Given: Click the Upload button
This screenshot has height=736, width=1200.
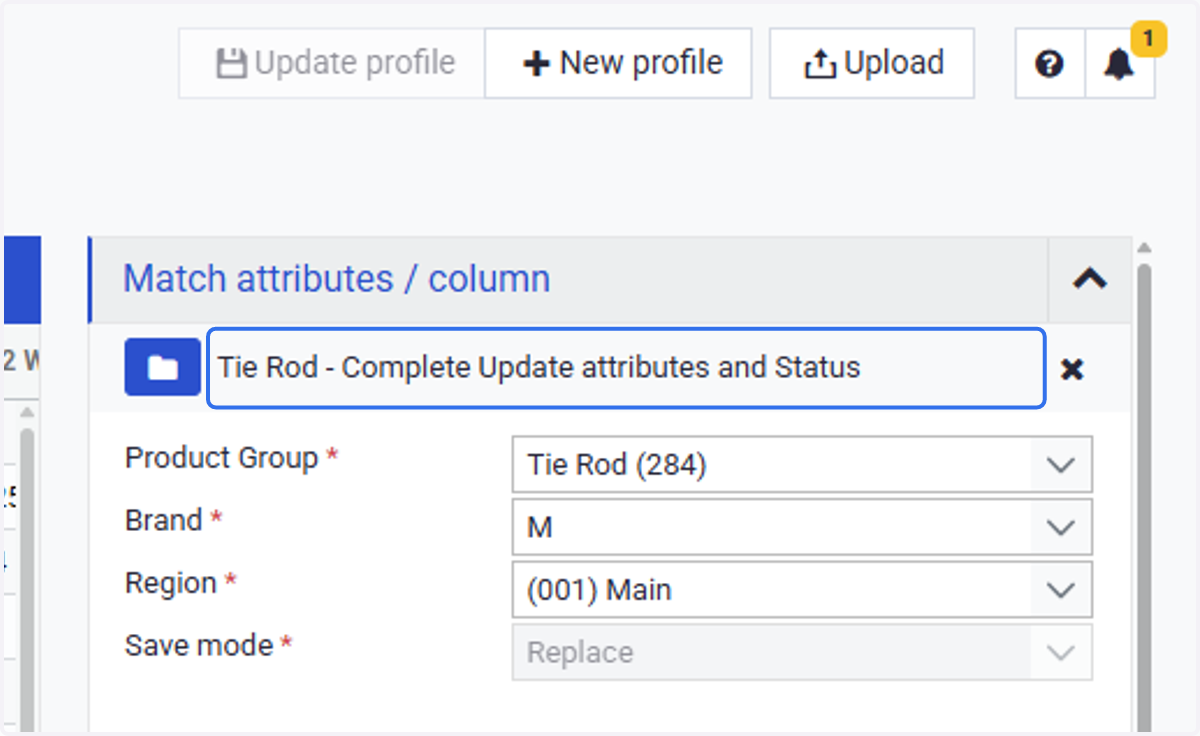Looking at the screenshot, I should pyautogui.click(x=872, y=63).
